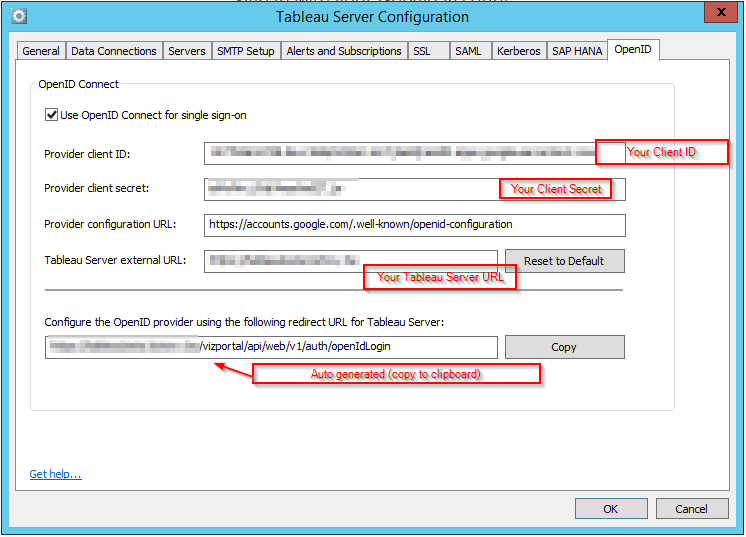
Task: Select the Kerberos tab
Action: click(519, 51)
